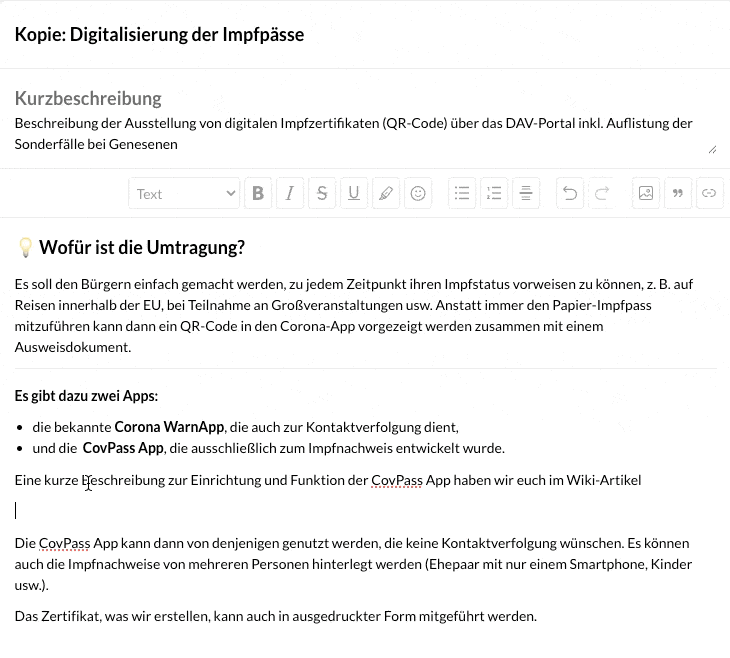
Task: Open the Text style dropdown
Action: 184,194
